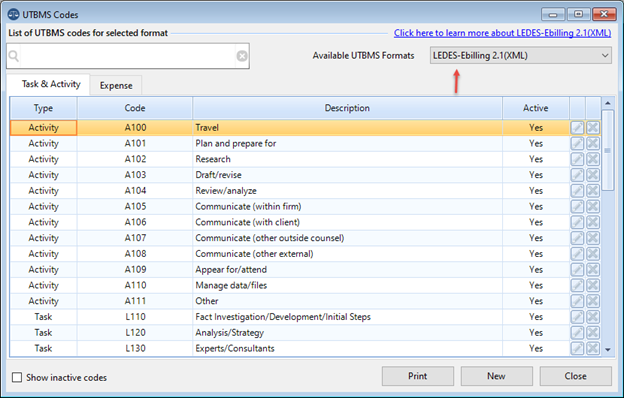Select the Appear for/attend description cell
624x398 pixels.
[347, 269]
